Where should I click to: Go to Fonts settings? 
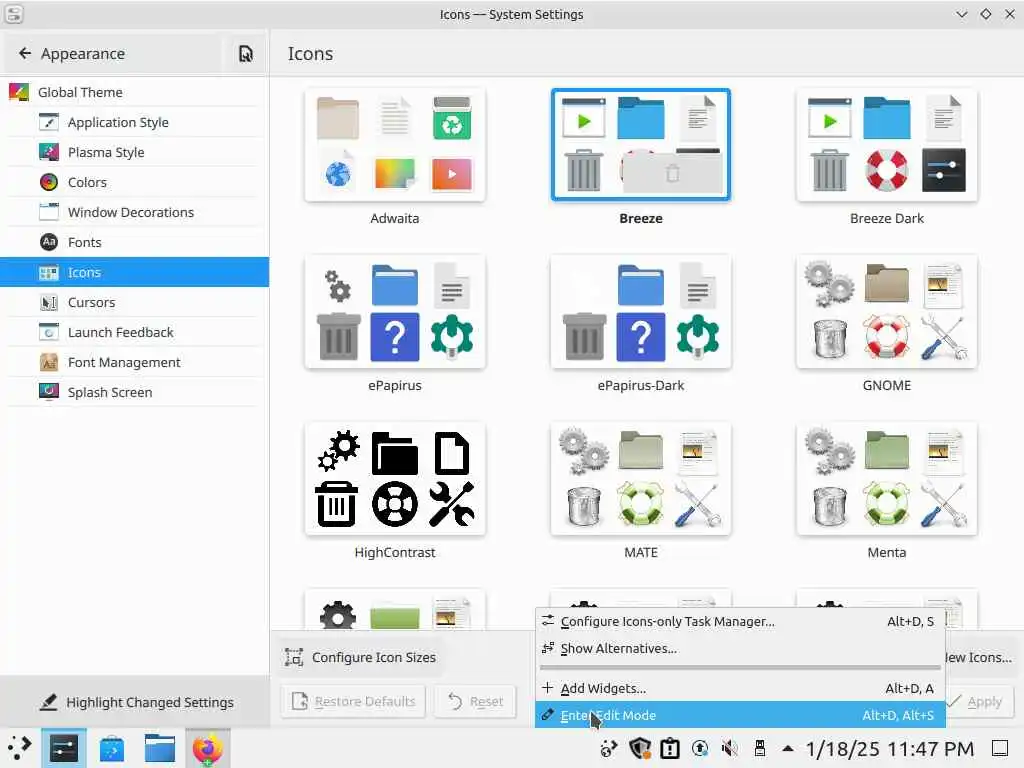click(x=134, y=242)
